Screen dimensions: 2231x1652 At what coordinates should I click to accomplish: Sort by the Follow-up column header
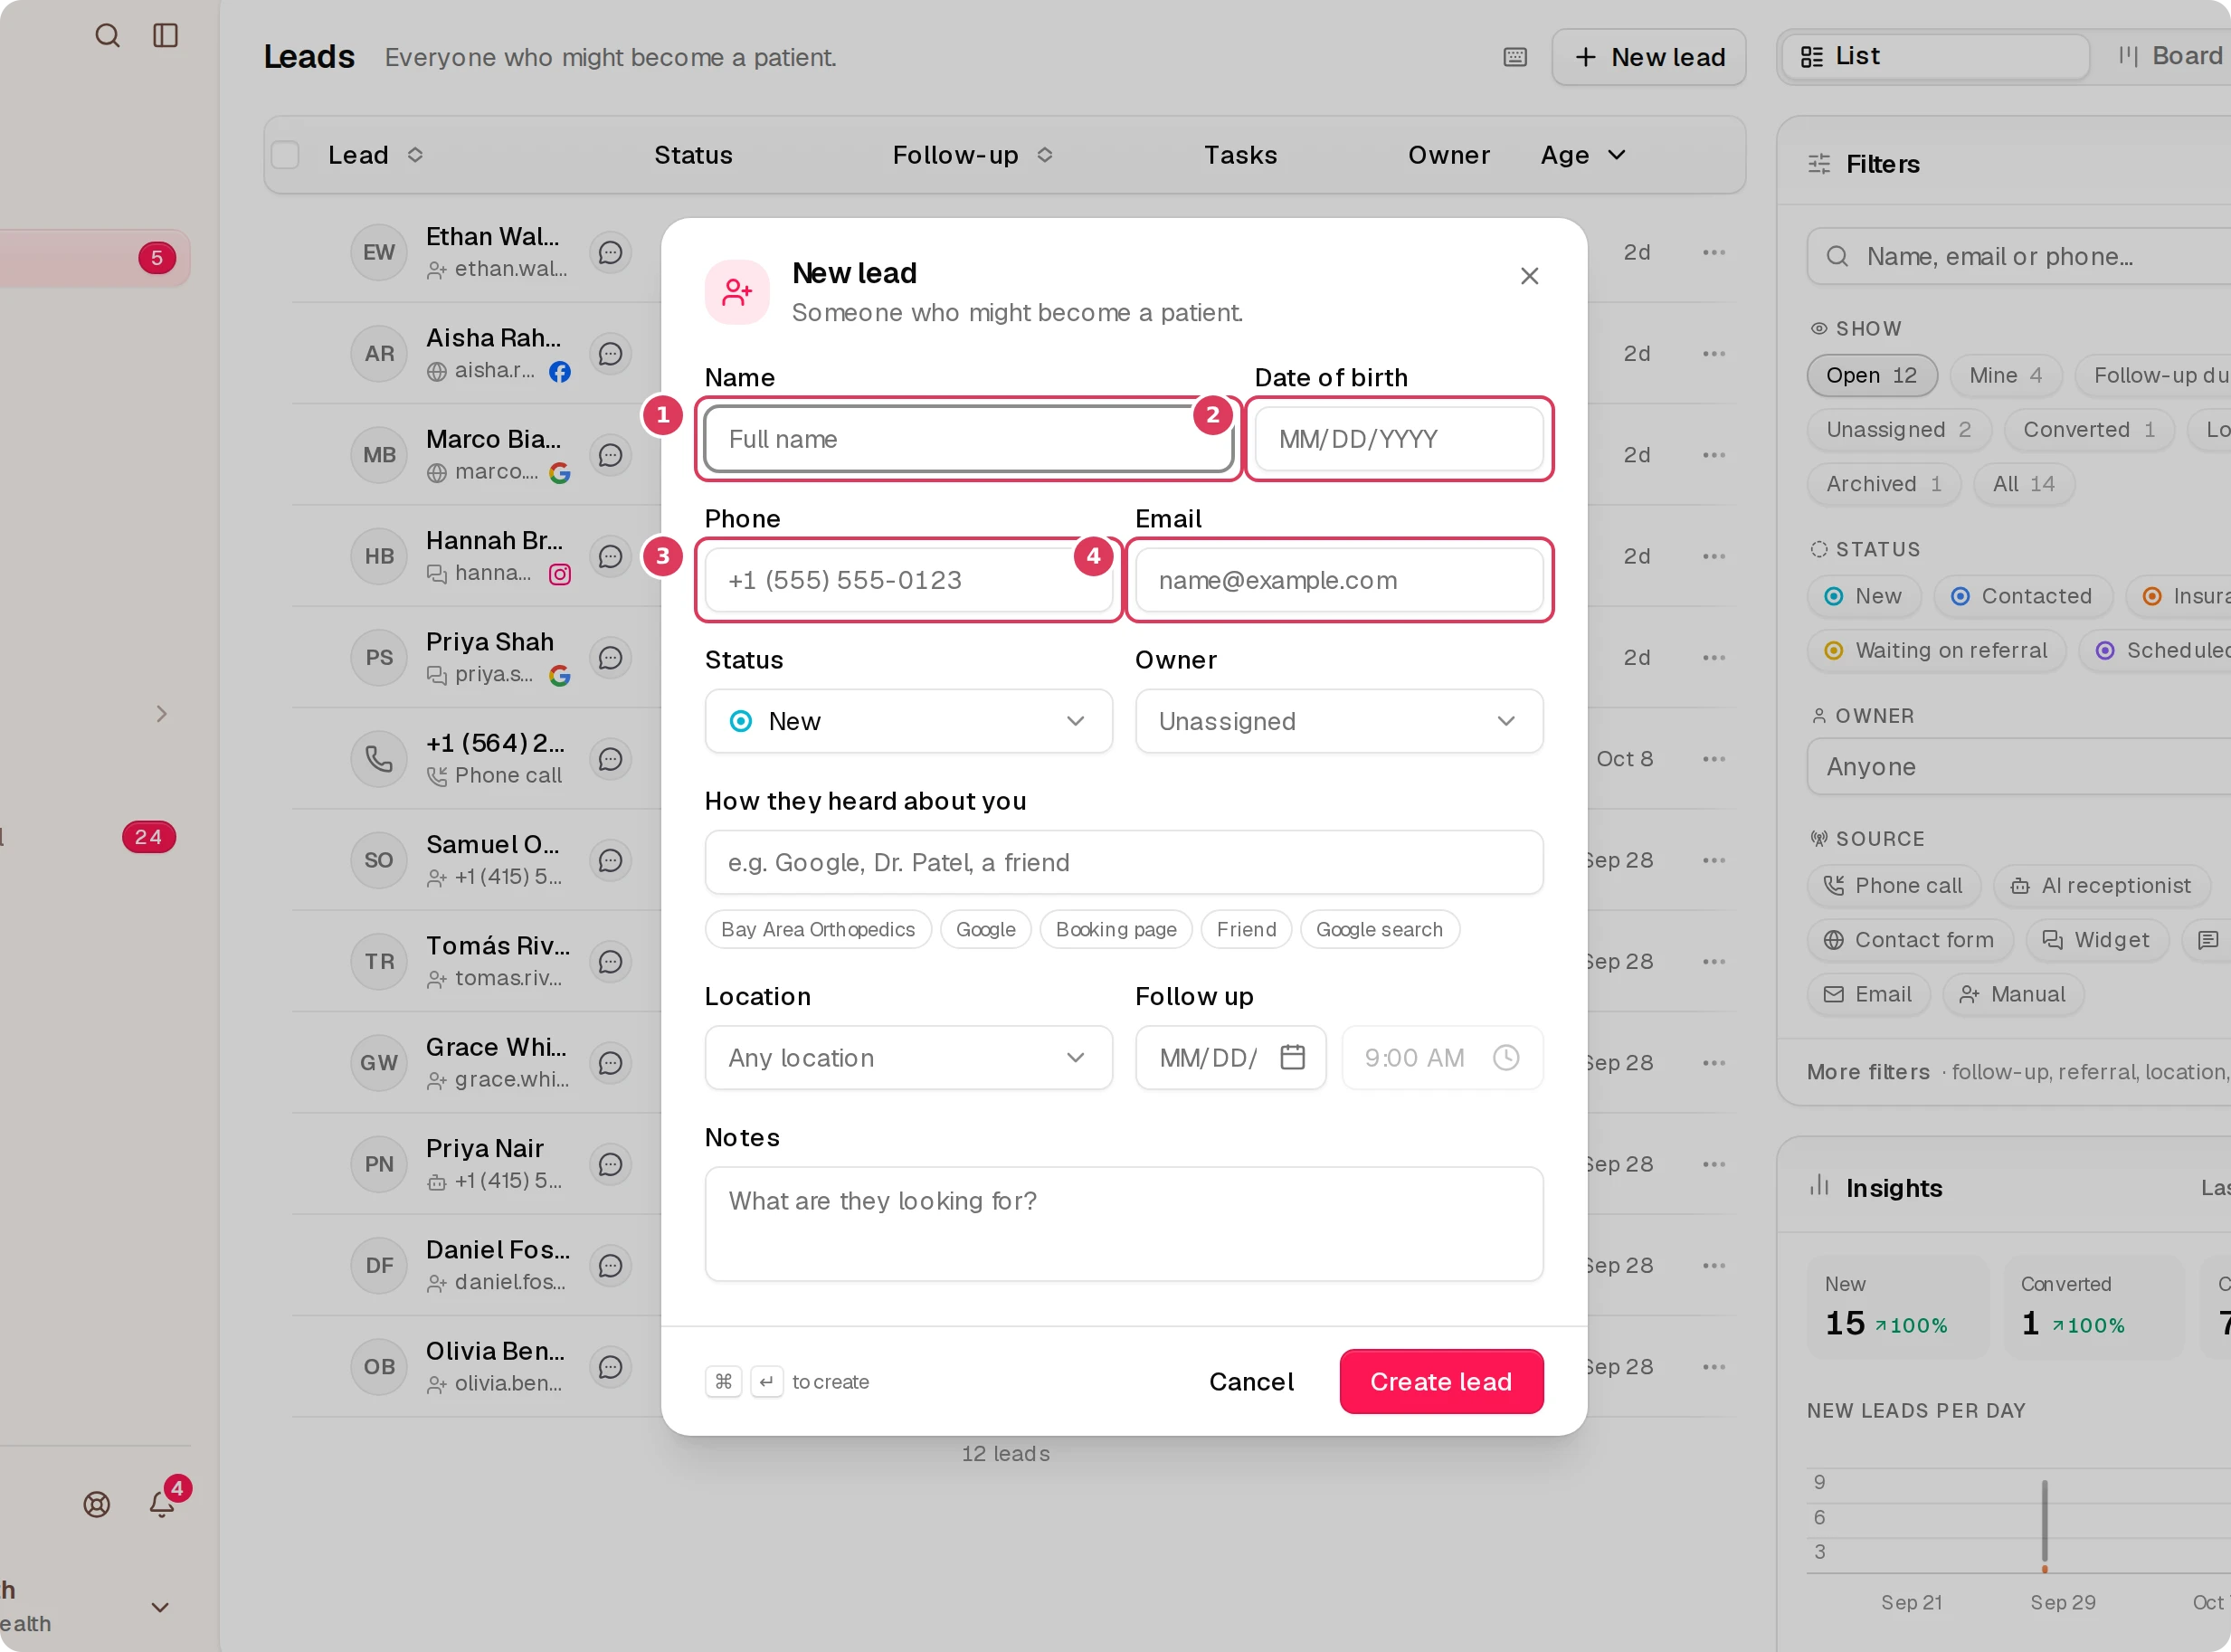(x=972, y=155)
